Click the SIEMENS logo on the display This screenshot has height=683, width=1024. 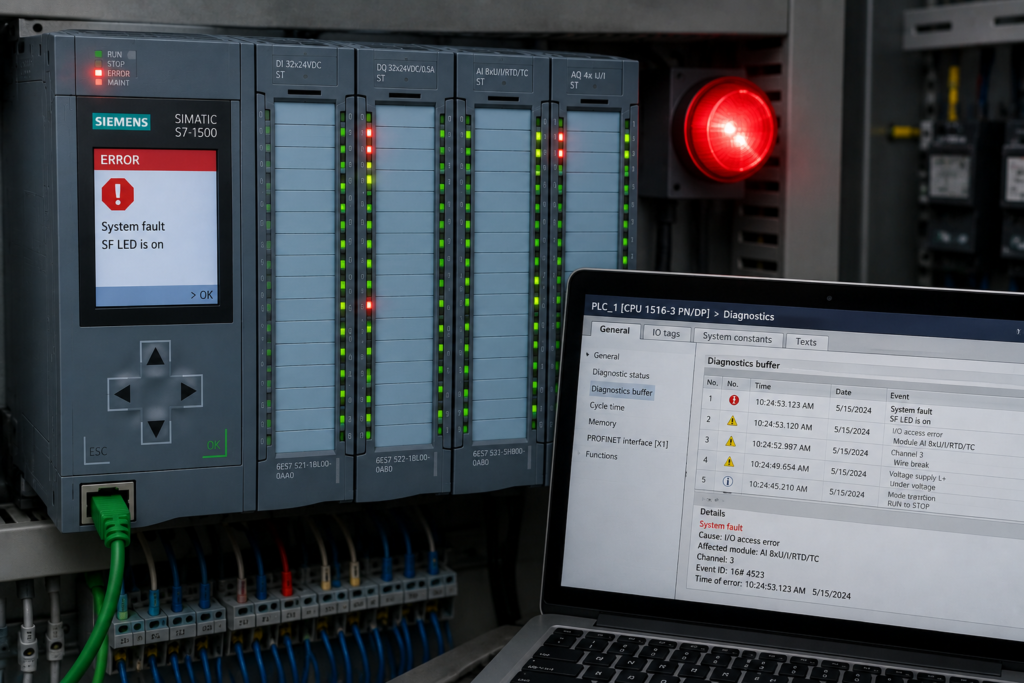(x=121, y=121)
